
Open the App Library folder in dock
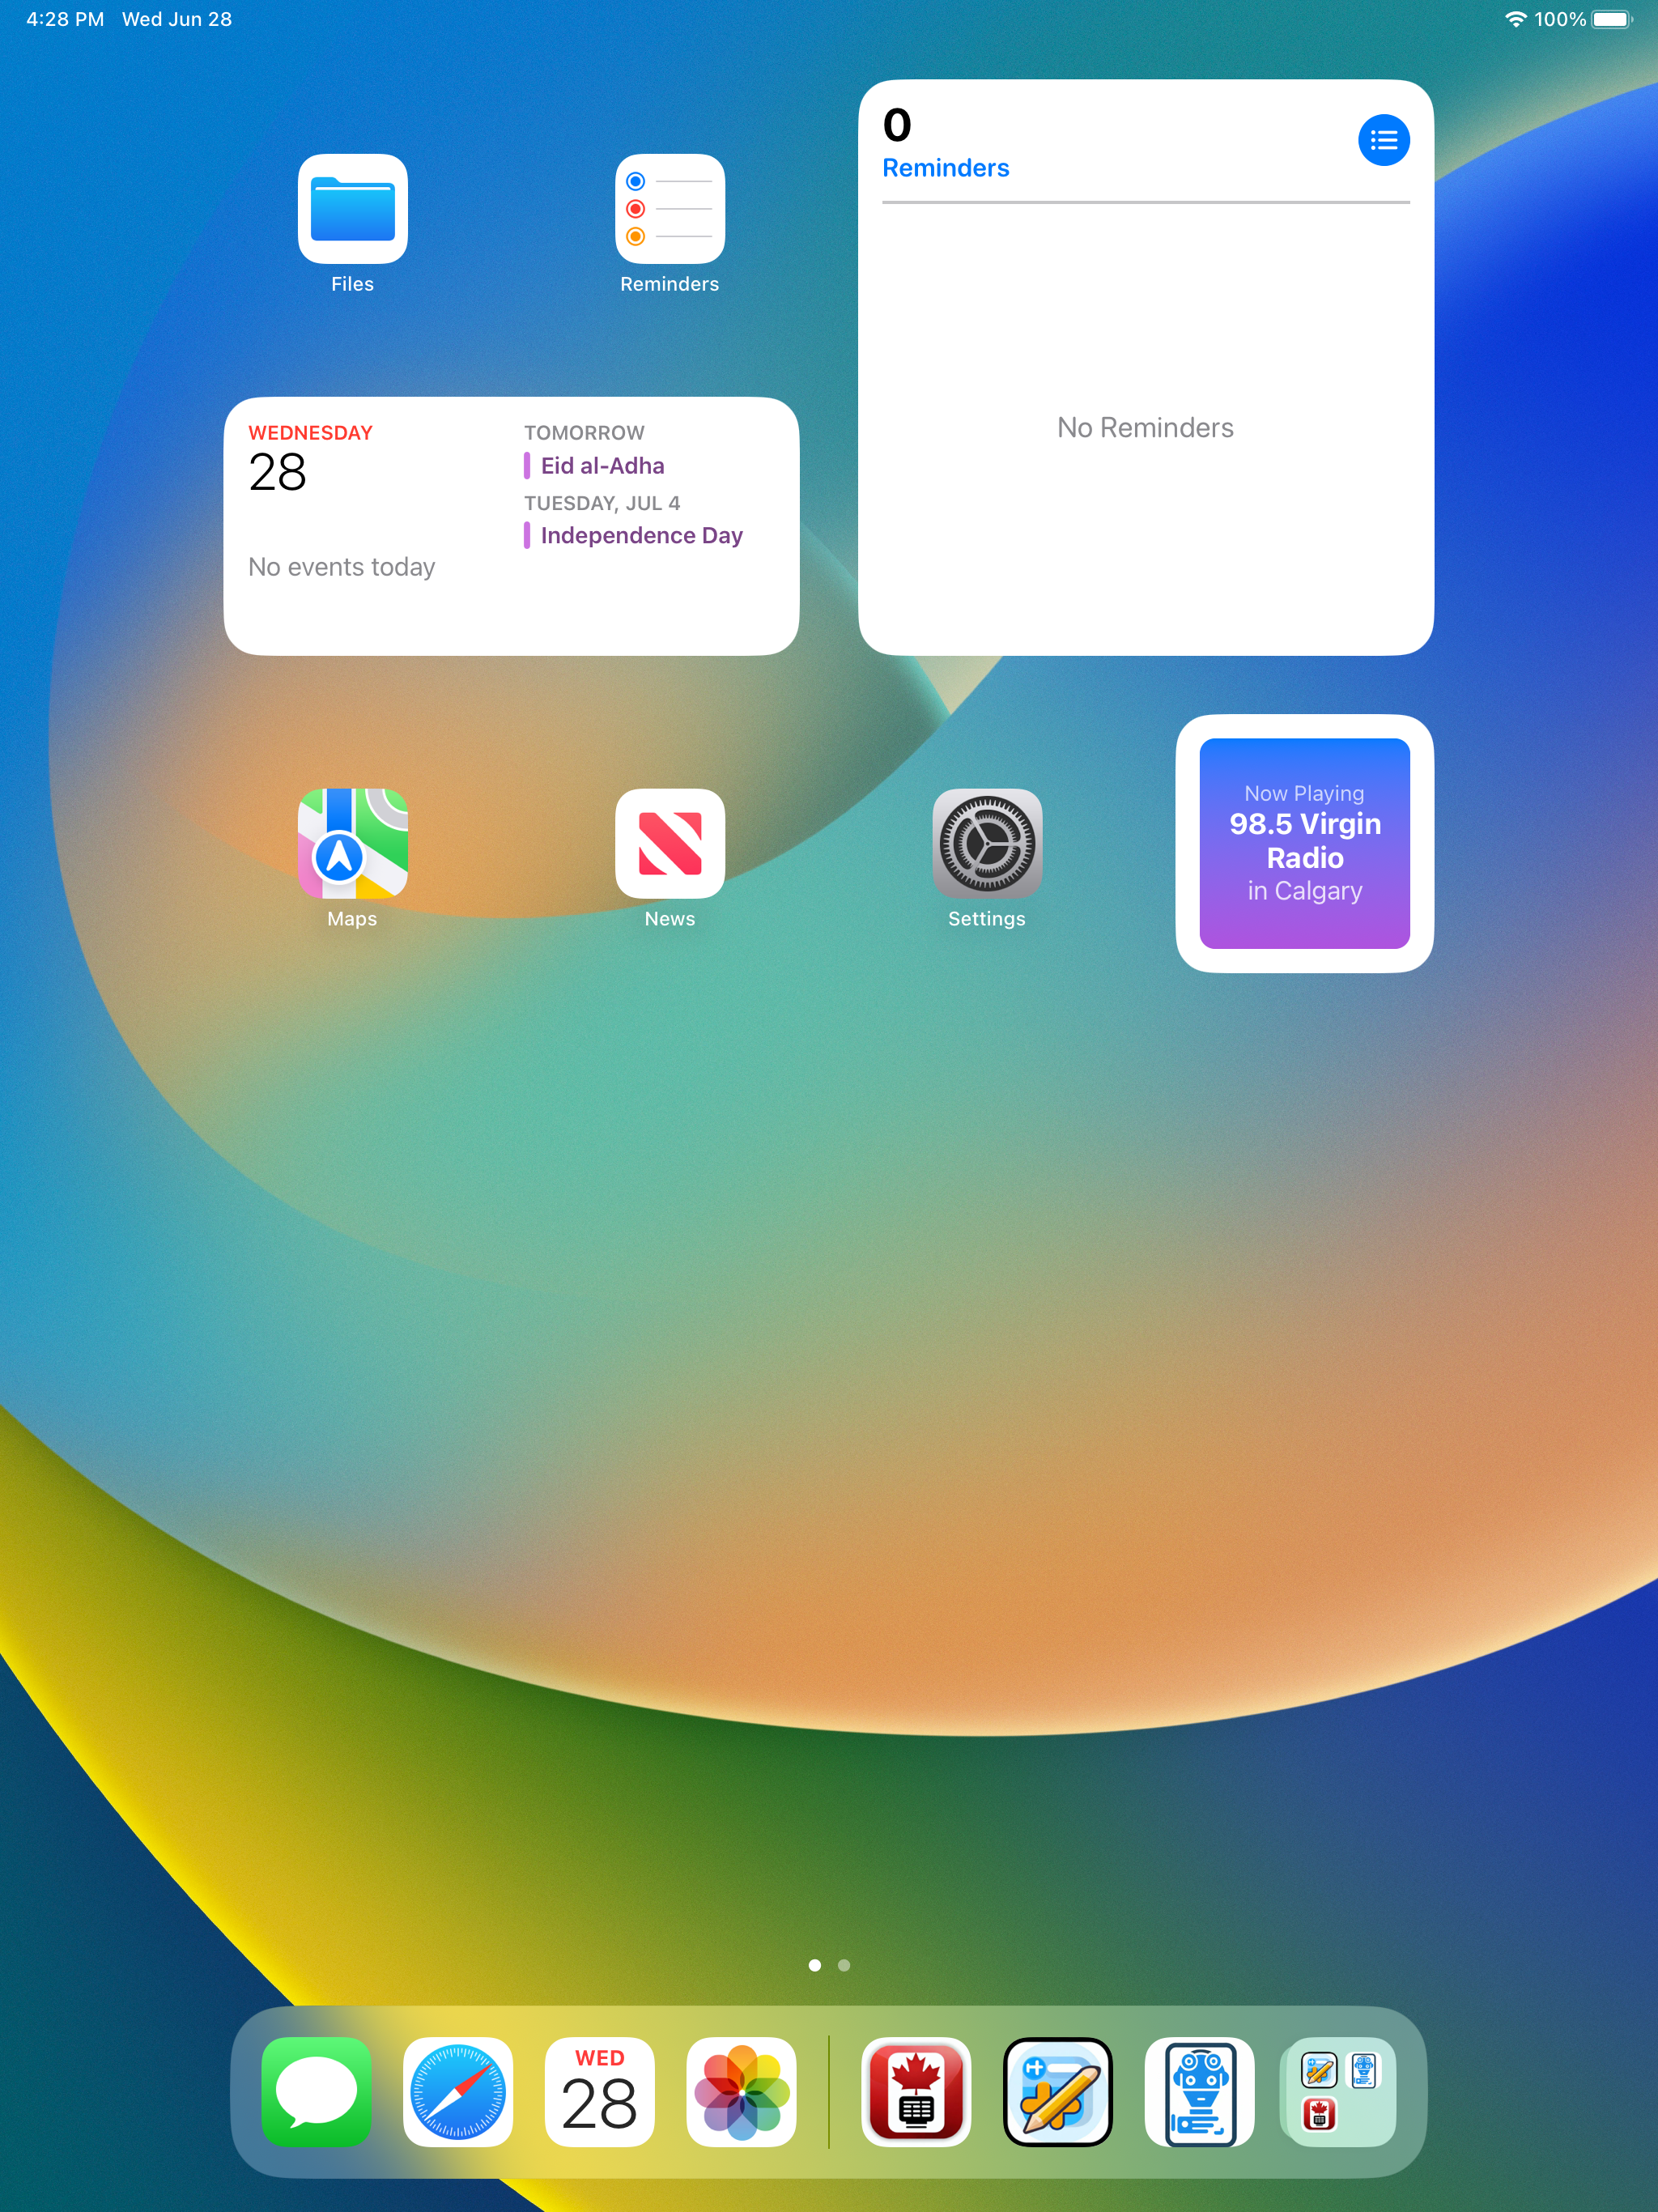[x=1340, y=2091]
